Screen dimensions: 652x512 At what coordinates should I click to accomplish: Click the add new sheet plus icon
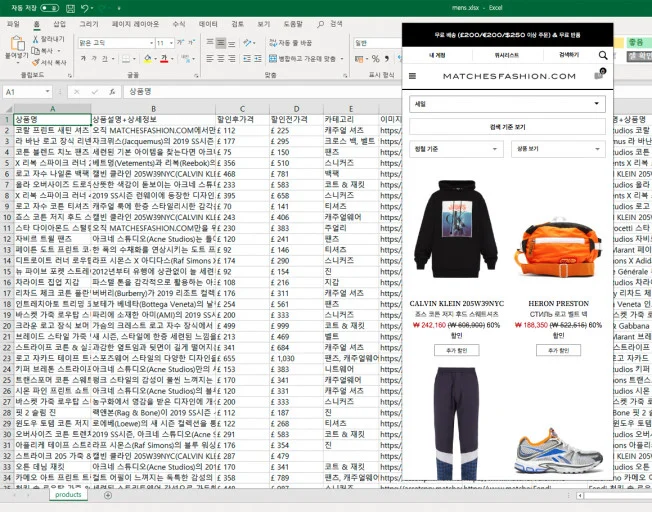[108, 495]
